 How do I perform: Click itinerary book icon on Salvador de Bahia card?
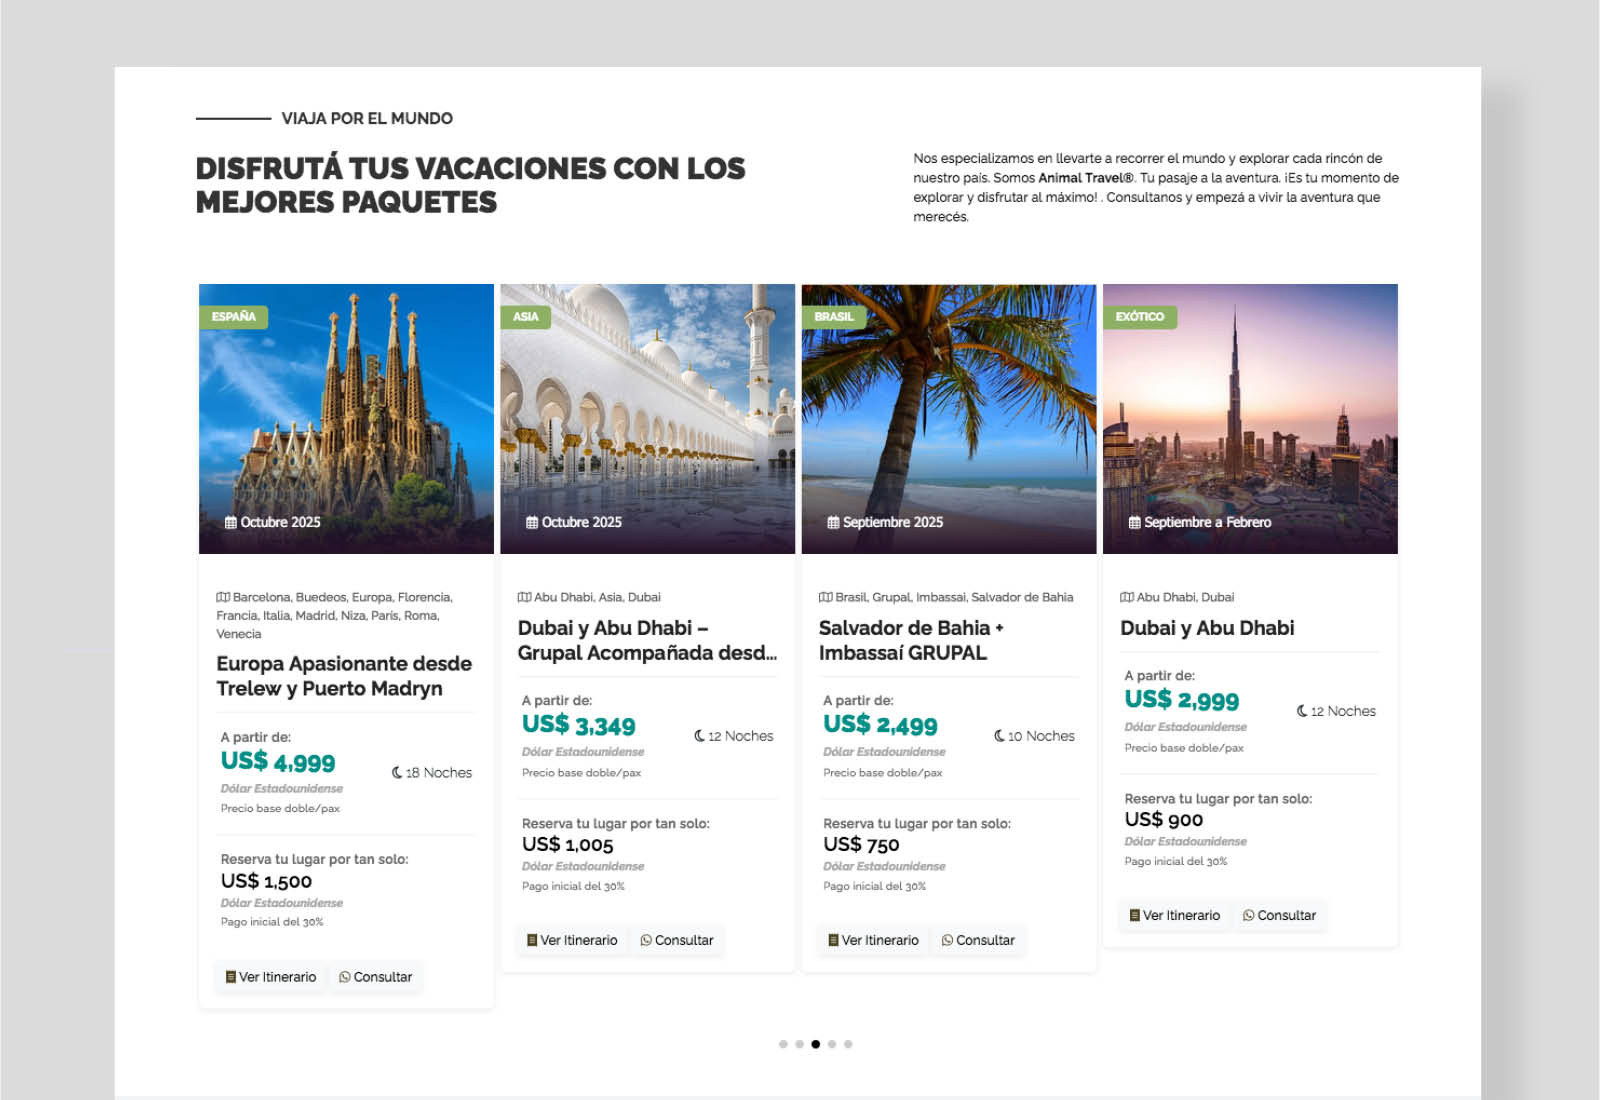click(x=833, y=940)
